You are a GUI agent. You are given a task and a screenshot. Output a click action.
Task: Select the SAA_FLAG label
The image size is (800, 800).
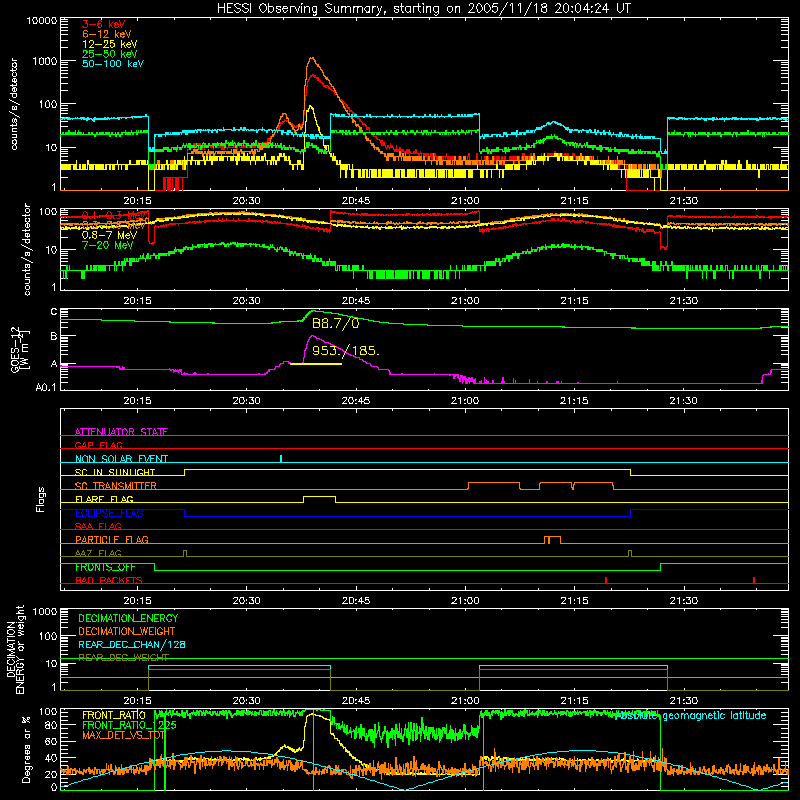point(98,526)
